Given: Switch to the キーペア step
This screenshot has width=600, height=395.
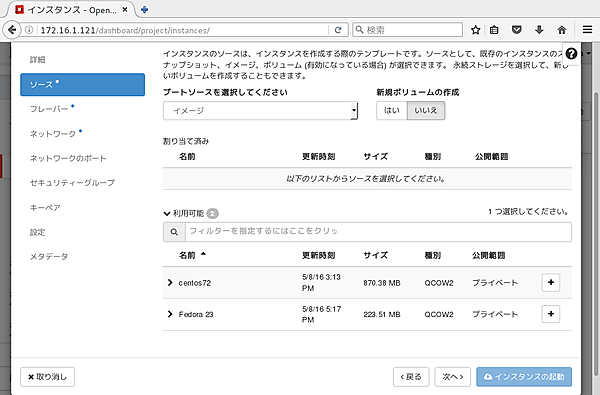Looking at the screenshot, I should click(x=45, y=207).
